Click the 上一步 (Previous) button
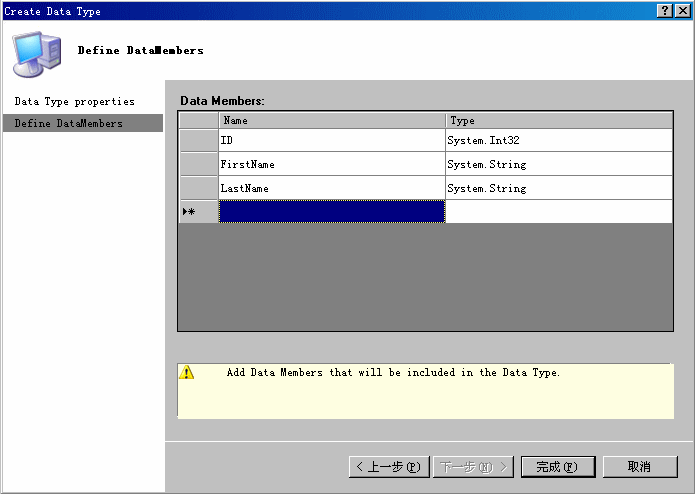The height and width of the screenshot is (494, 695). pos(389,467)
